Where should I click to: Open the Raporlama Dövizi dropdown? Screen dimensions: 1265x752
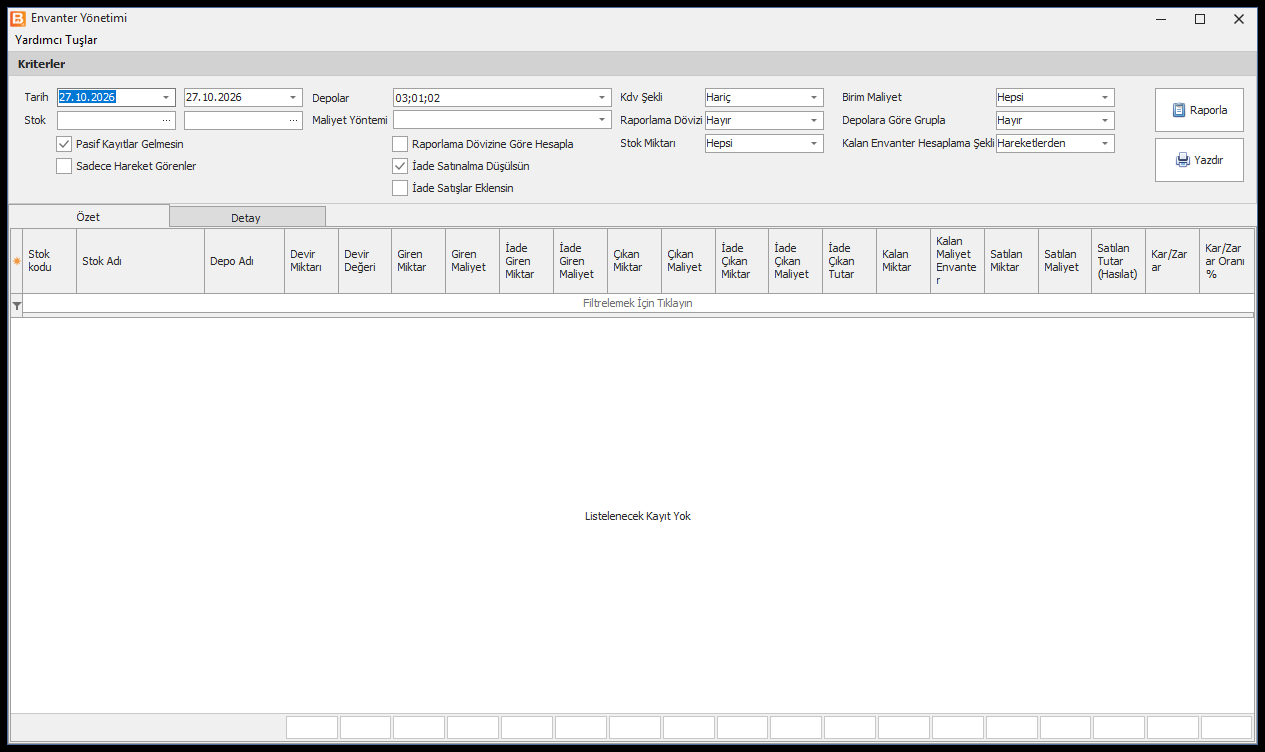(814, 120)
